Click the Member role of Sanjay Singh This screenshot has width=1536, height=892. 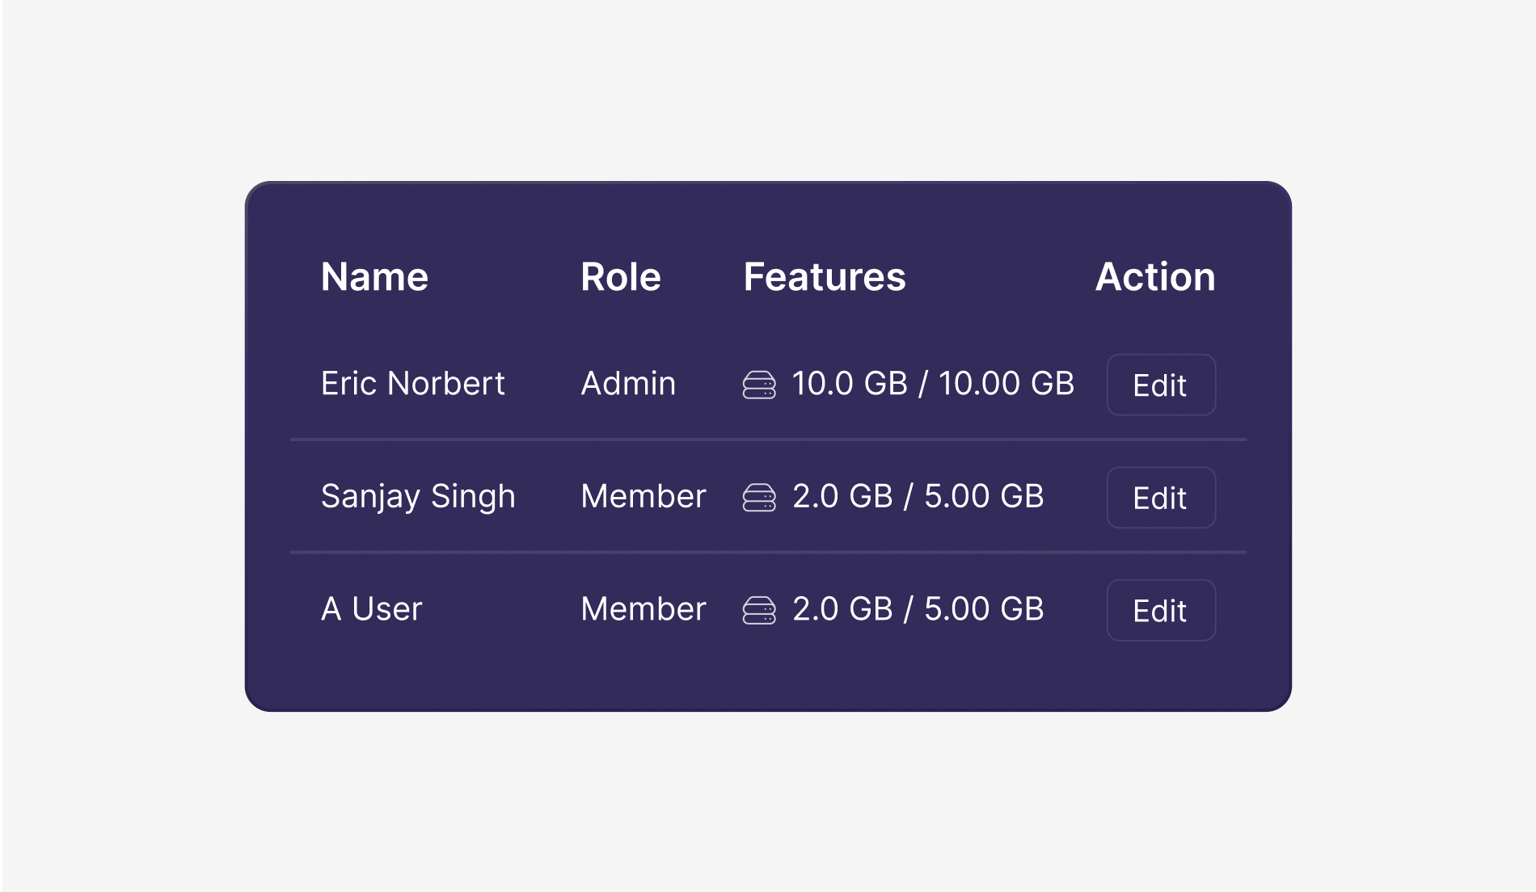[x=643, y=497]
